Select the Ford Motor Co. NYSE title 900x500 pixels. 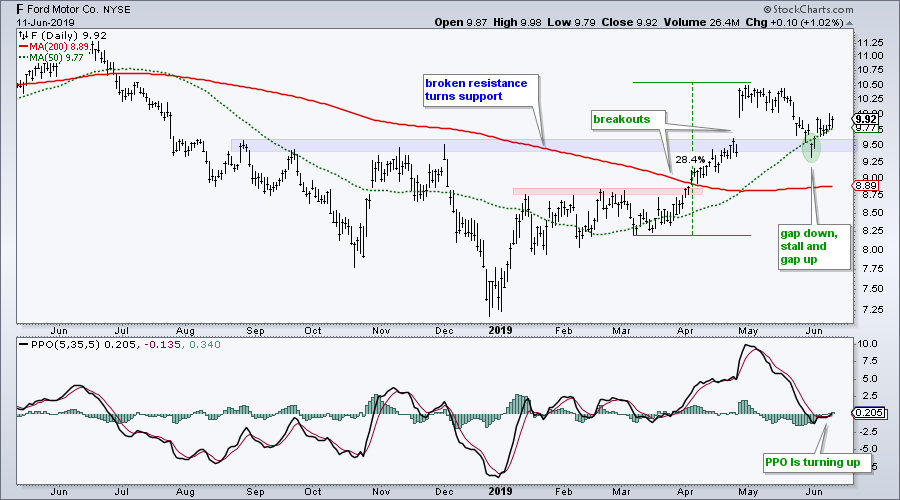[x=73, y=9]
